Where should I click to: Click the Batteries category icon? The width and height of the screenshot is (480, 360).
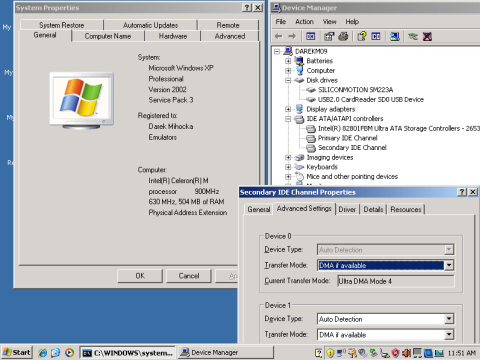pyautogui.click(x=299, y=61)
